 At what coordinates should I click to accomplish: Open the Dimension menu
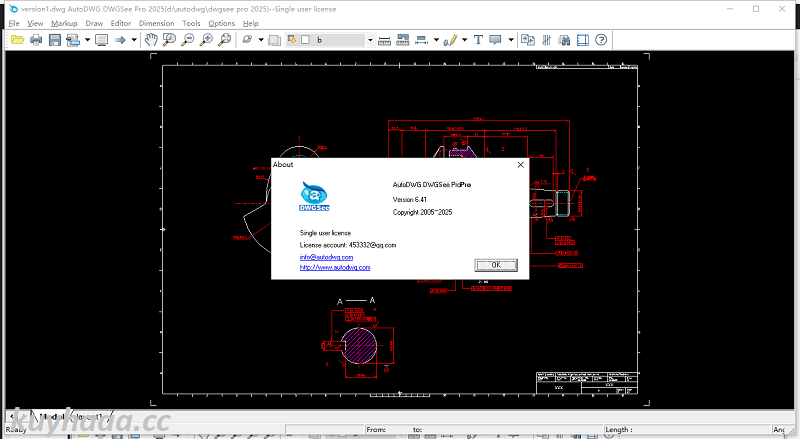157,23
